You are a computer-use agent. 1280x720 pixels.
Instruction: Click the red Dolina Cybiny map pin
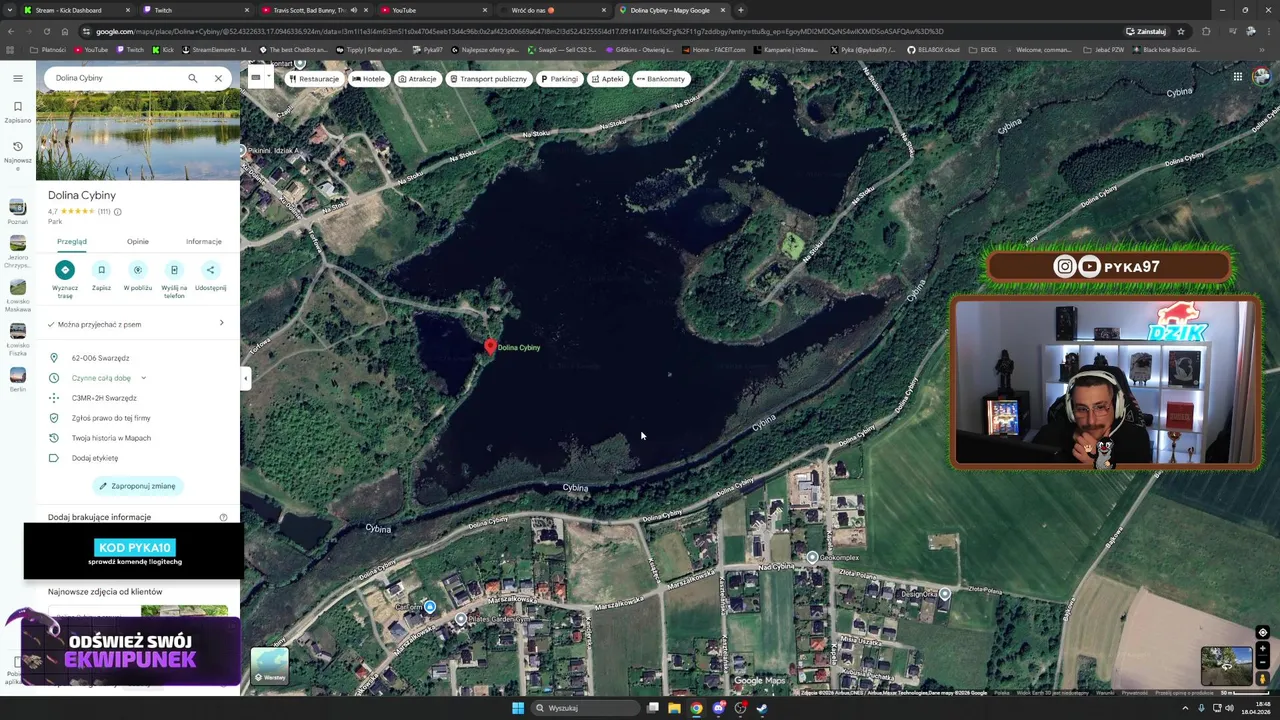pyautogui.click(x=490, y=346)
